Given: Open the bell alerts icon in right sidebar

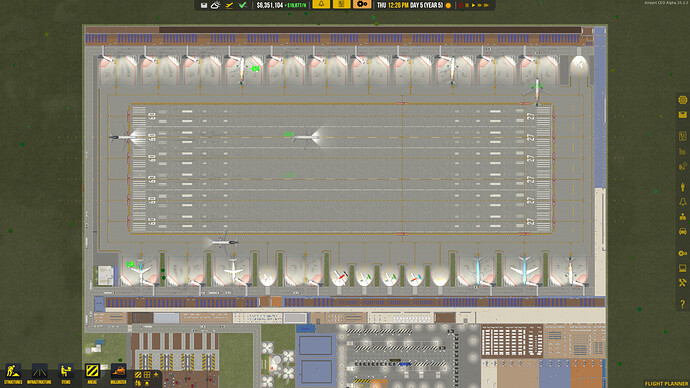Looking at the screenshot, I should (x=683, y=202).
